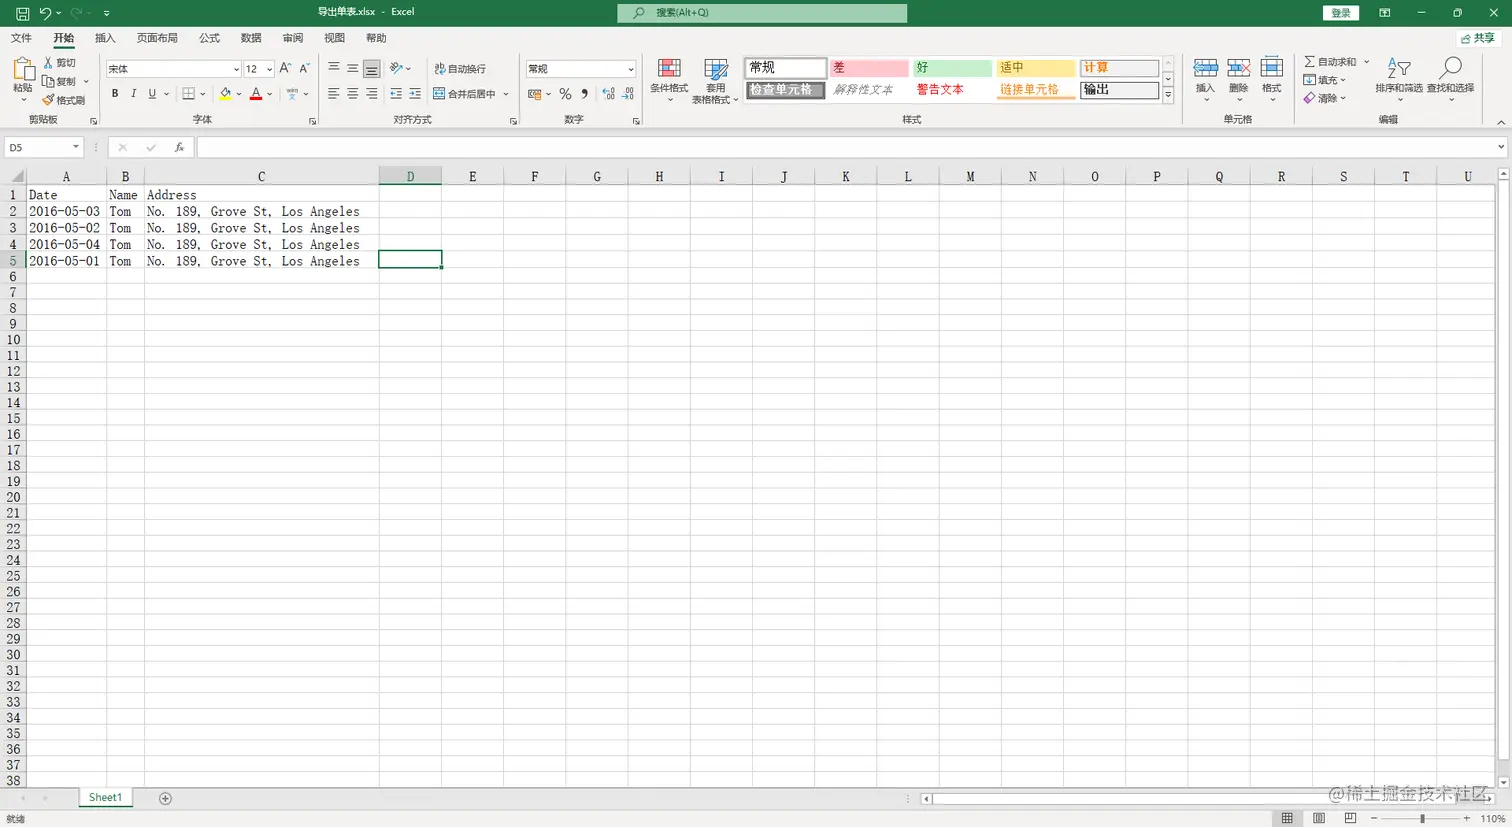Toggle italic formatting

point(133,94)
